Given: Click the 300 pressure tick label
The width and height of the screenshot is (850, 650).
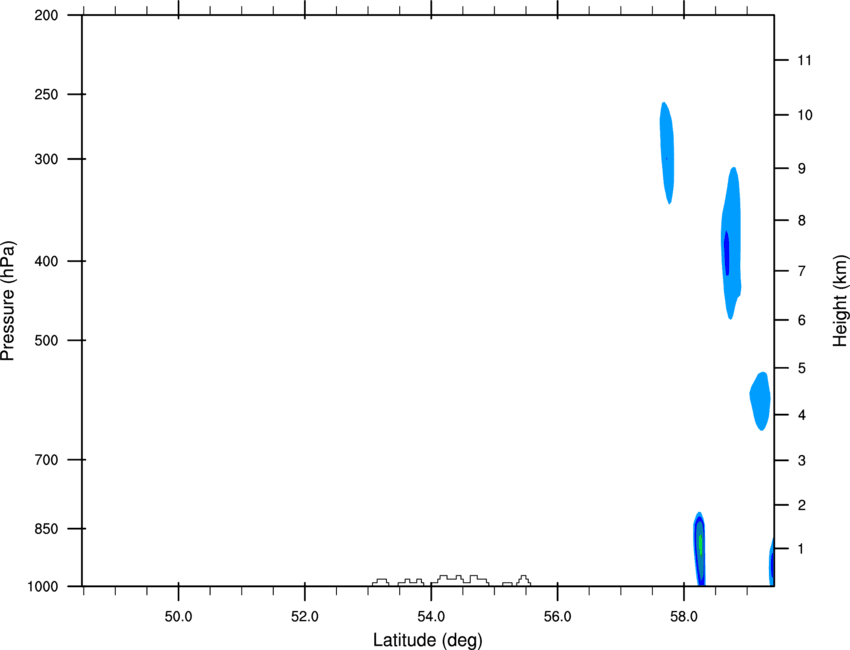Looking at the screenshot, I should [x=46, y=159].
